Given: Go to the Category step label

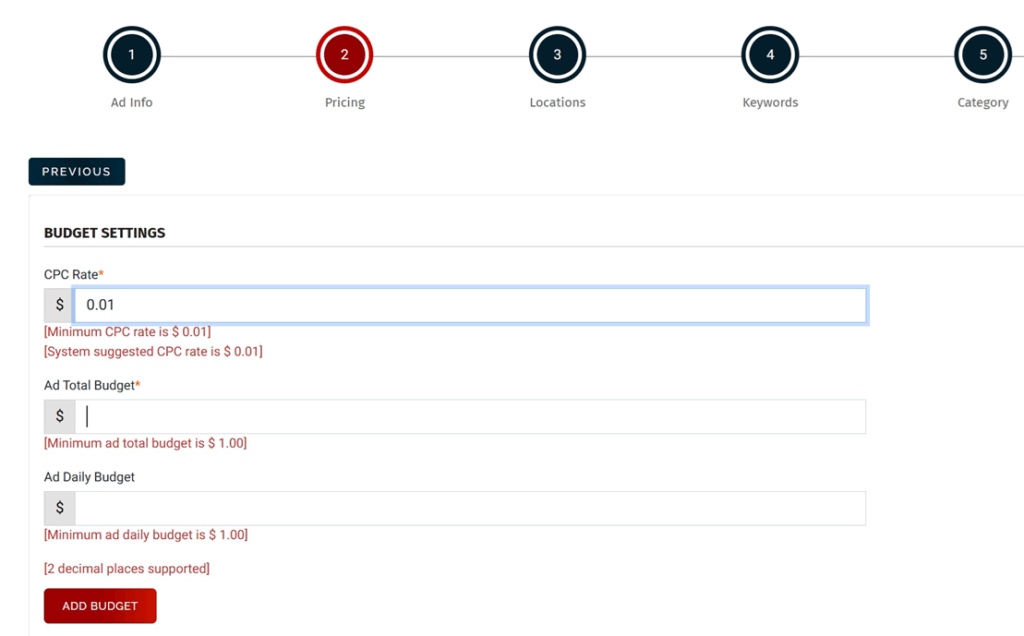Looking at the screenshot, I should click(982, 102).
